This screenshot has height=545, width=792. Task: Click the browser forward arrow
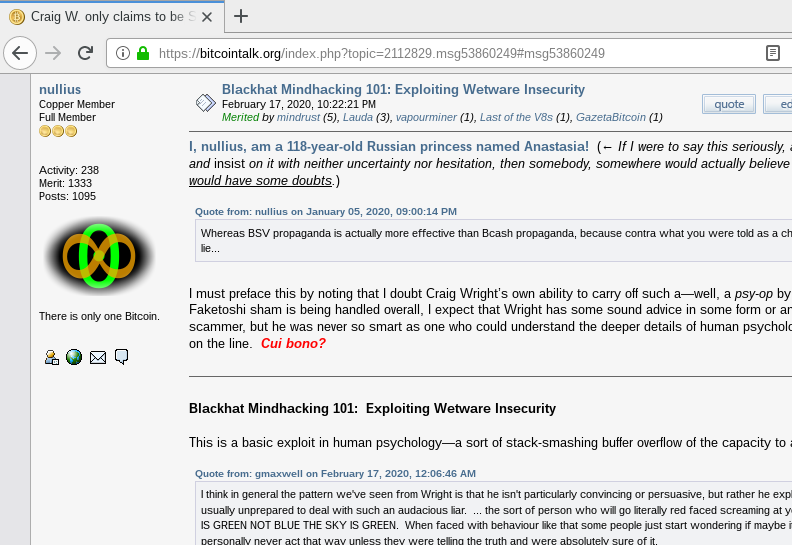pyautogui.click(x=53, y=53)
